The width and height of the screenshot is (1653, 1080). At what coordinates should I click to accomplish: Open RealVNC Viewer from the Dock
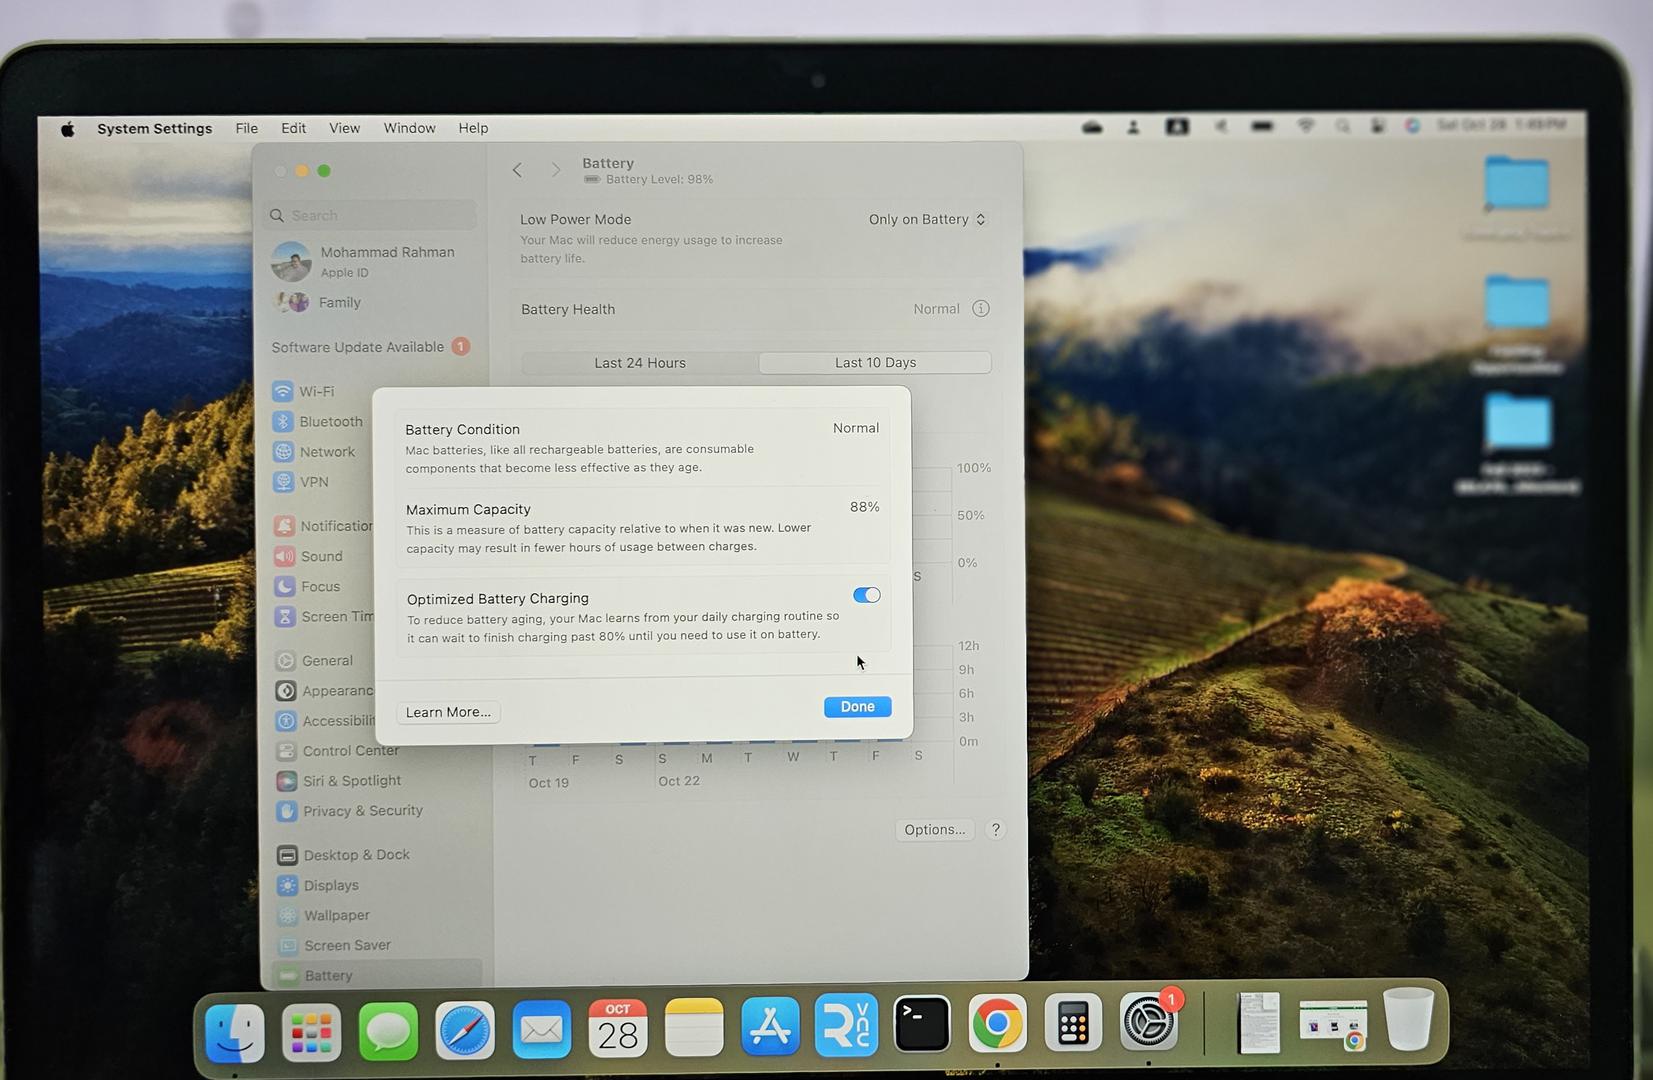click(846, 1024)
